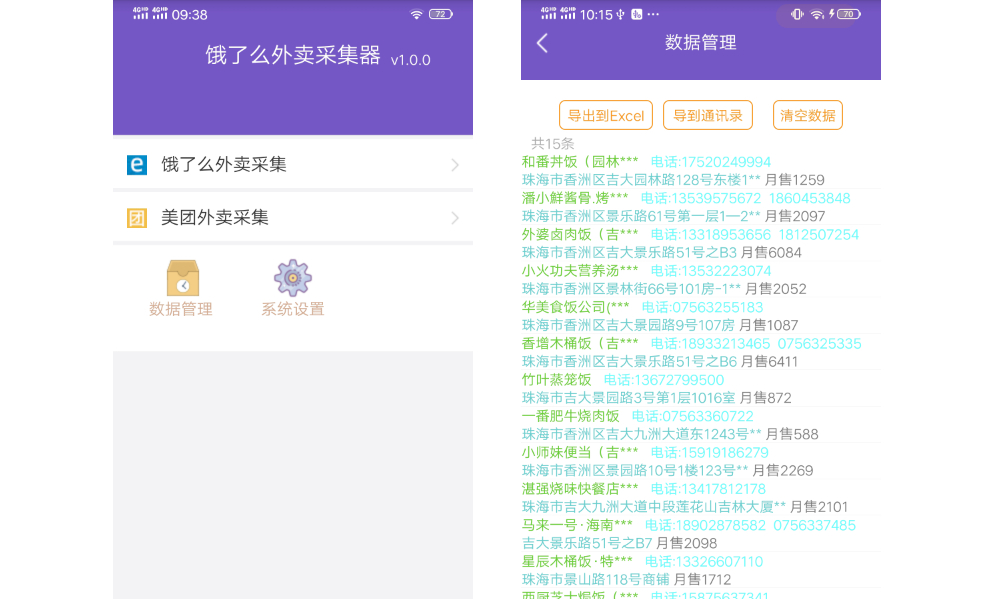Click the app title 饿了么外卖采集器
This screenshot has height=599, width=992.
pos(293,56)
